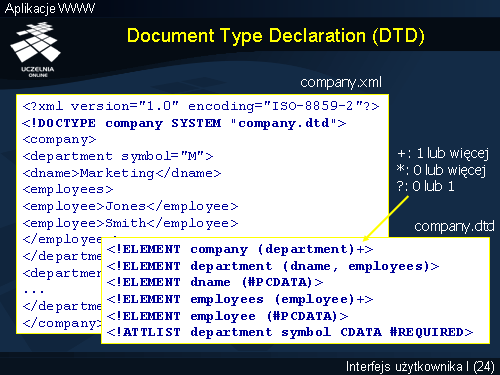The image size is (500, 375).
Task: Click the closing </company> tag line
Action: (x=62, y=323)
